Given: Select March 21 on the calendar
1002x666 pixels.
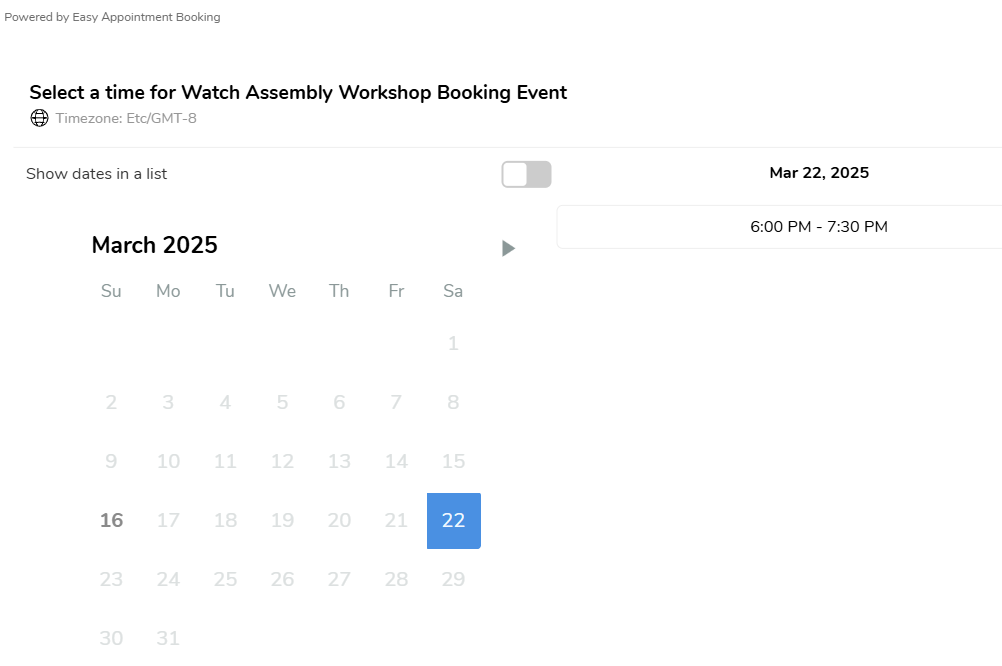Looking at the screenshot, I should coord(396,520).
